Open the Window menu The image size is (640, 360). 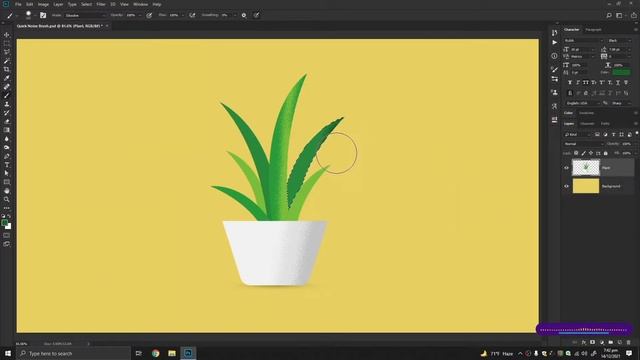[x=140, y=4]
